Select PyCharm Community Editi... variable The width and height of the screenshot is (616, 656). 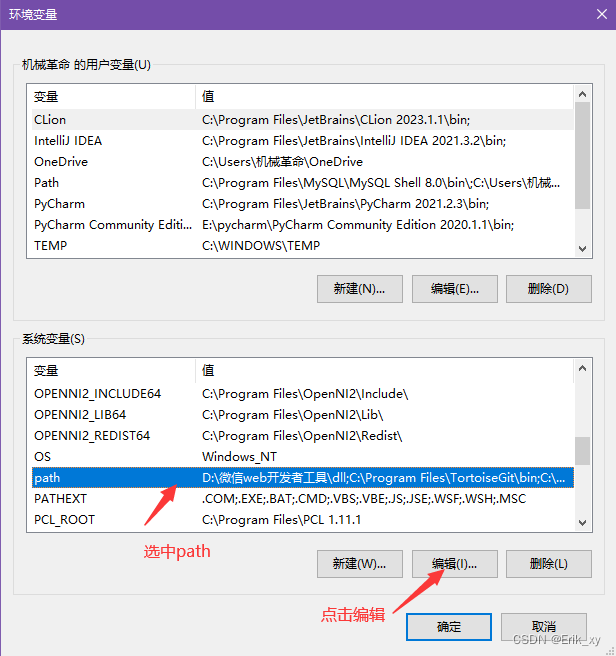coord(303,225)
